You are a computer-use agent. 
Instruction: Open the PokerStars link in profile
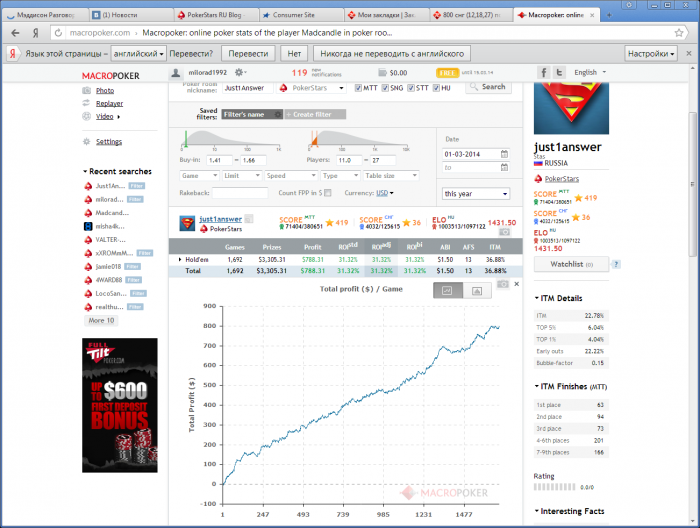pyautogui.click(x=562, y=179)
